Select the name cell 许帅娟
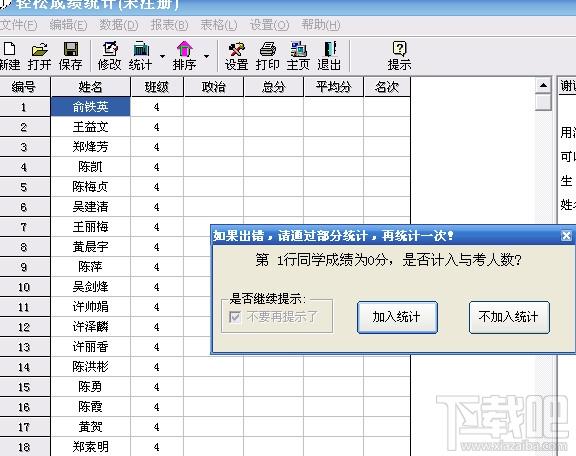 click(90, 307)
